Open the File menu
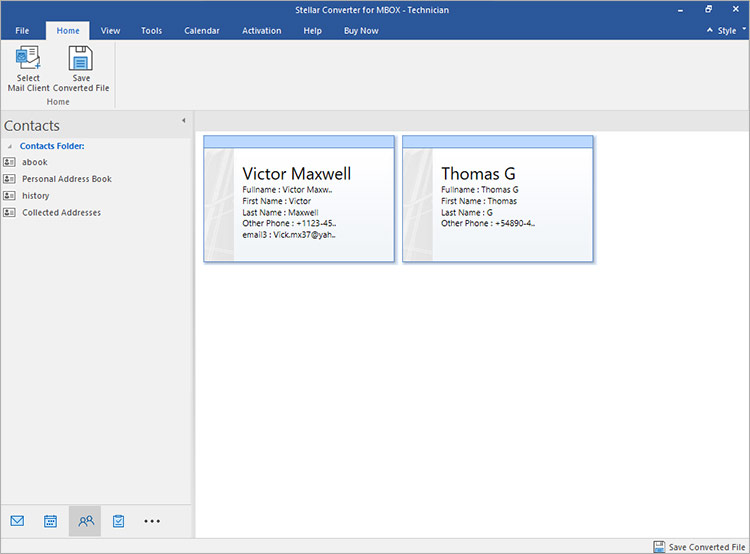The image size is (750, 554). (22, 31)
